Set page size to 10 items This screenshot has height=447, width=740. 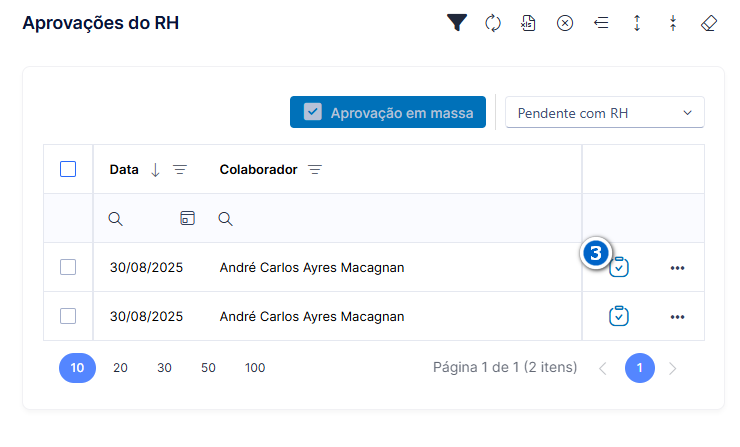pos(77,368)
